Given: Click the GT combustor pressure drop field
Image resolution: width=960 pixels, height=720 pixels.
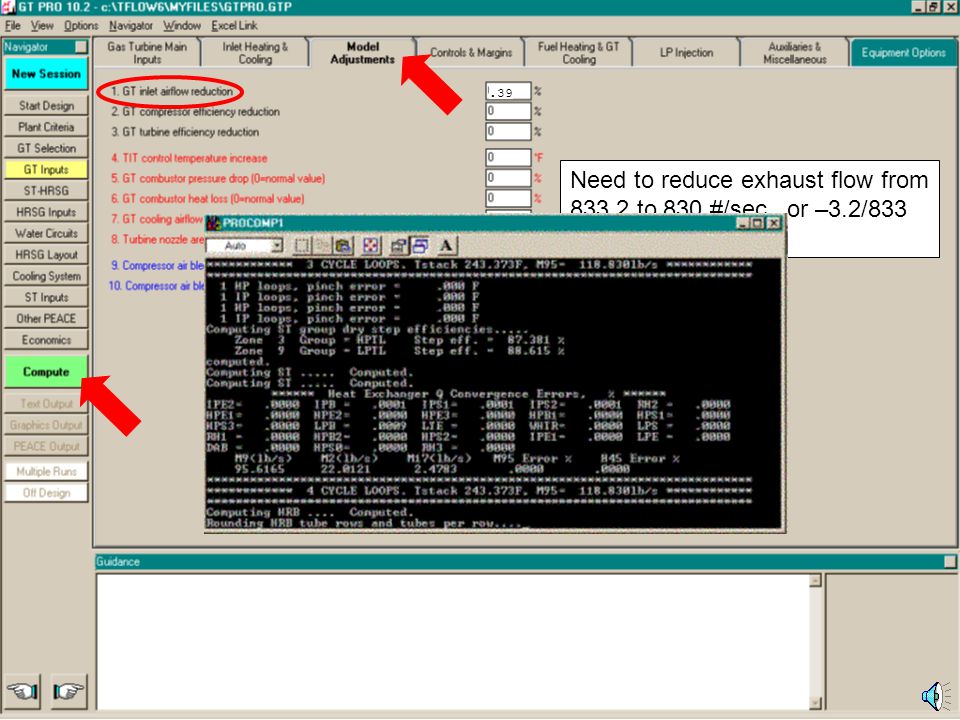Looking at the screenshot, I should click(508, 178).
